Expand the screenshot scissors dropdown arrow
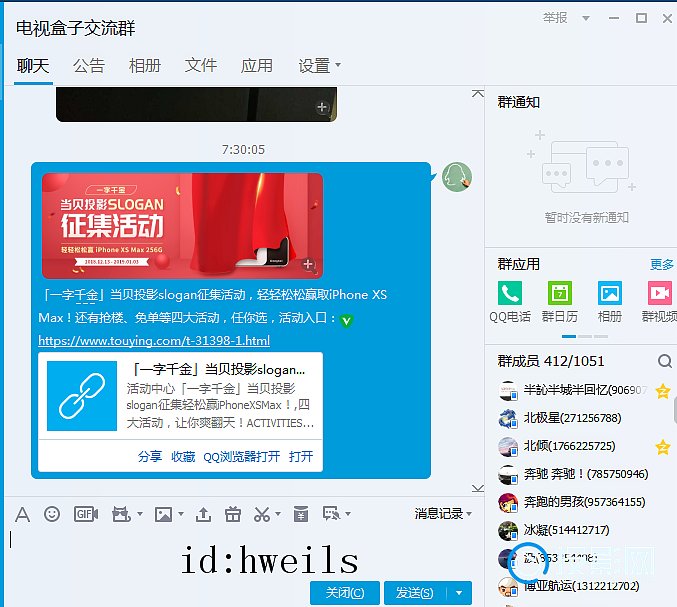This screenshot has width=677, height=607. pos(278,514)
